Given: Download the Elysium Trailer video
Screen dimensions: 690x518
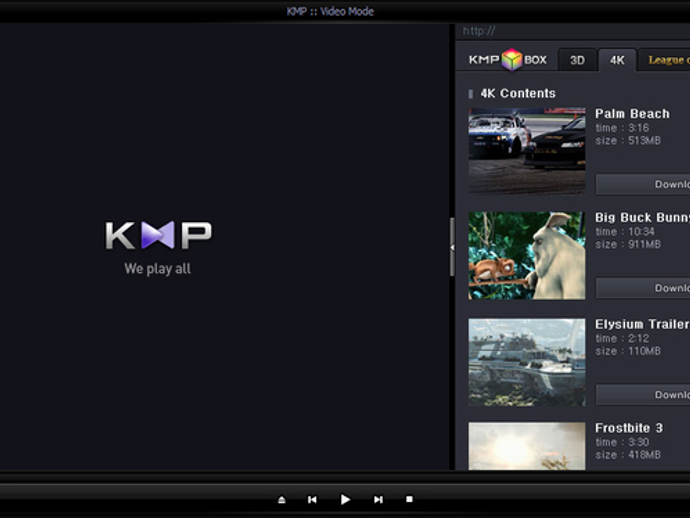Looking at the screenshot, I should click(x=643, y=395).
